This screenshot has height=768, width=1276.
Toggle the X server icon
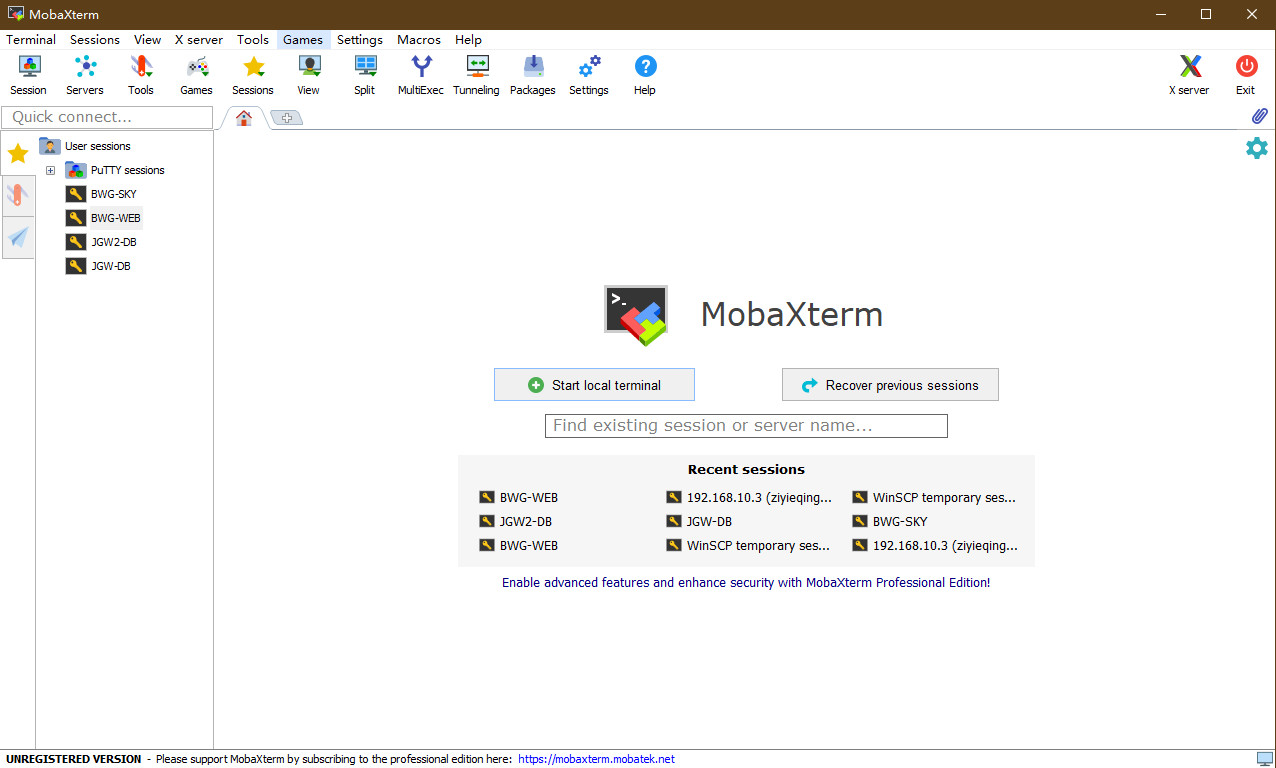click(x=1189, y=75)
